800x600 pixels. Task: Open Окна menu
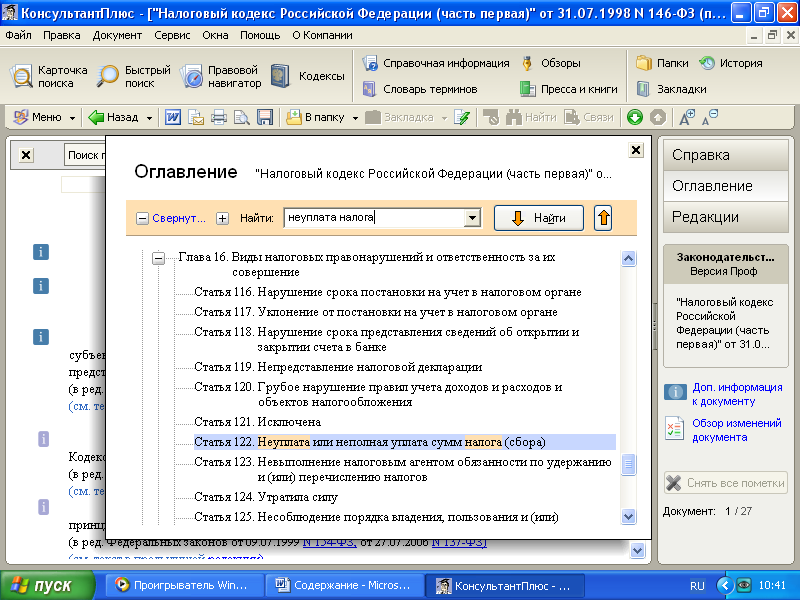pyautogui.click(x=215, y=35)
